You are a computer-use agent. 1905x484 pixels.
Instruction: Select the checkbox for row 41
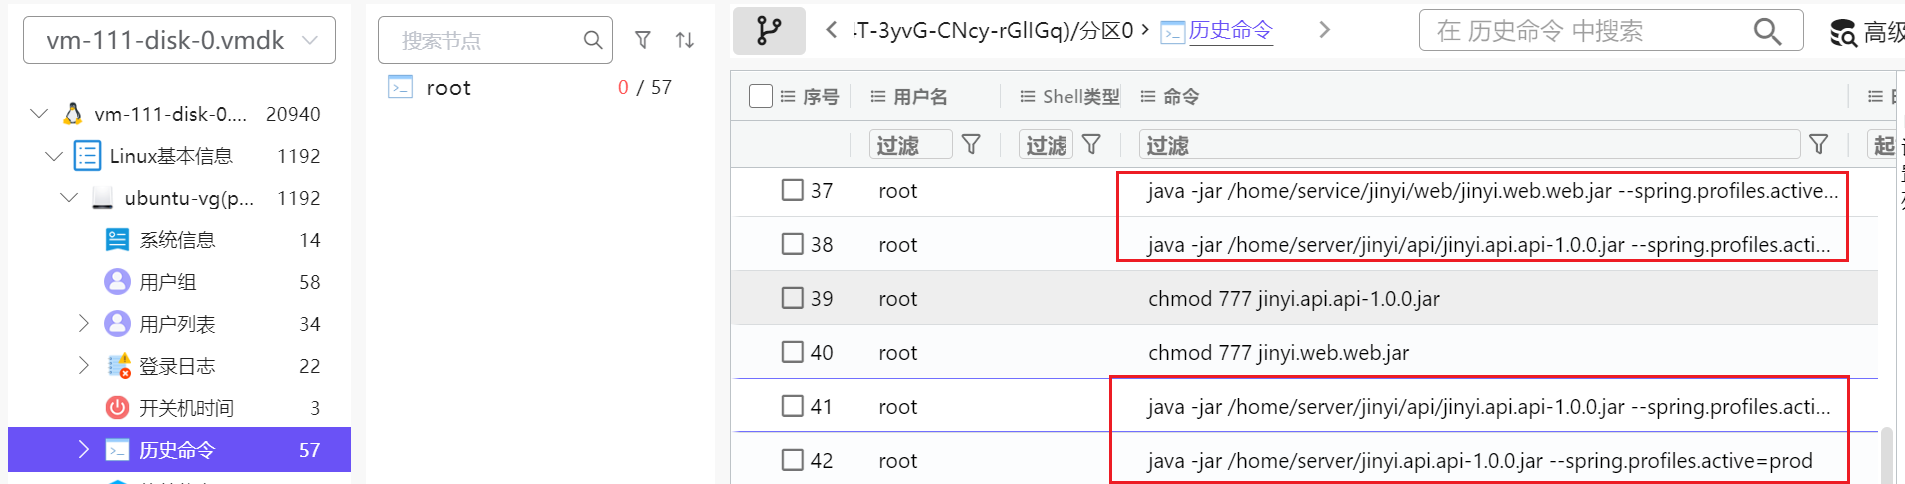click(793, 406)
